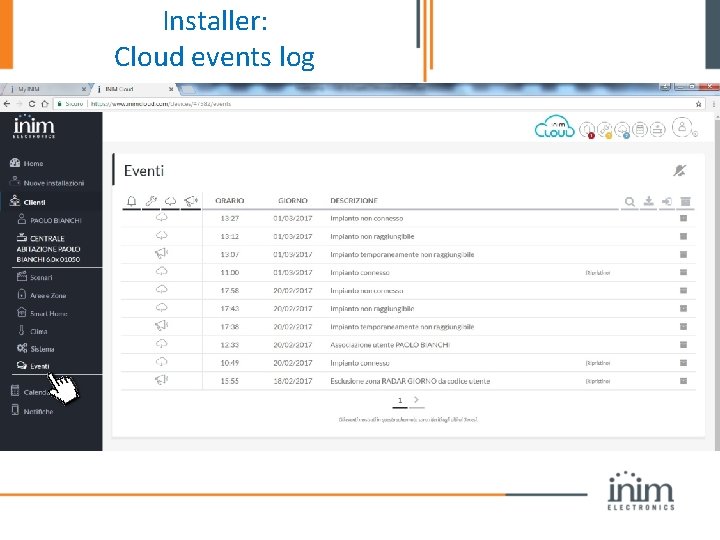The width and height of the screenshot is (720, 540).
Task: Open the Clima section
Action: (x=32, y=331)
